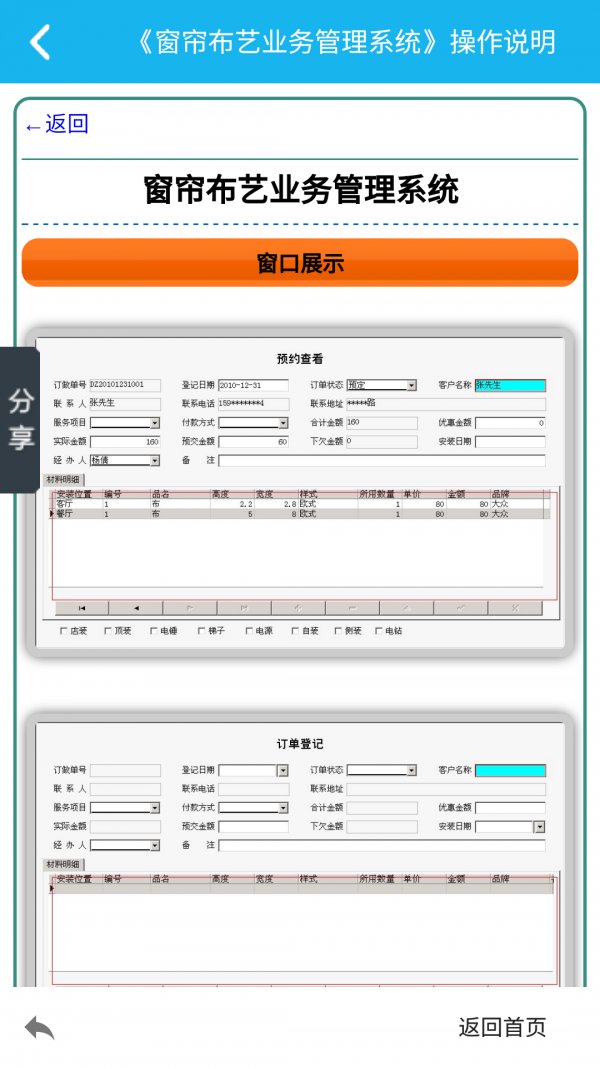Image resolution: width=600 pixels, height=1067 pixels.
Task: Check the 顶装 checkbox
Action: click(x=108, y=631)
